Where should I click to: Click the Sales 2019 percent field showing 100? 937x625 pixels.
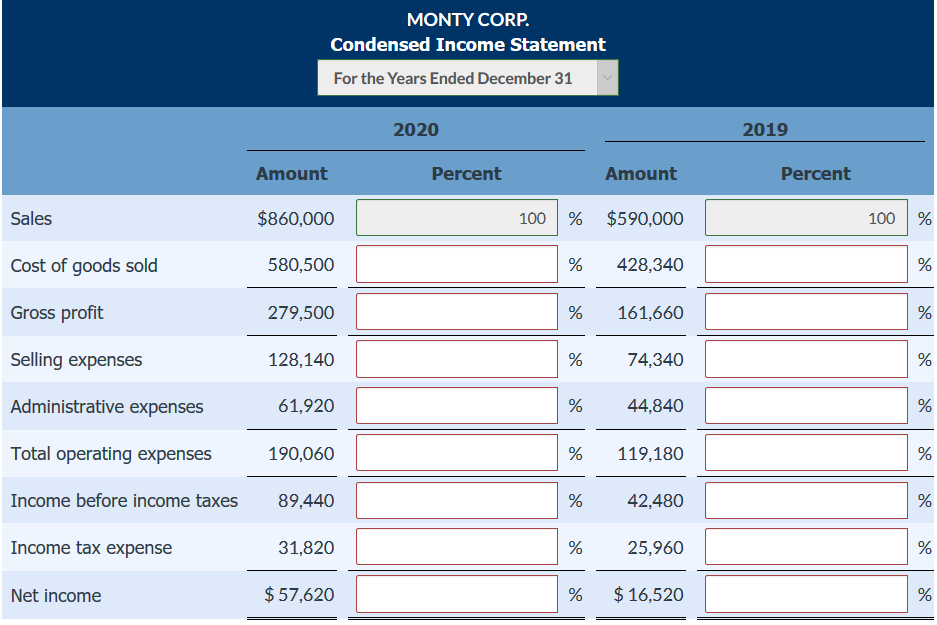(806, 217)
